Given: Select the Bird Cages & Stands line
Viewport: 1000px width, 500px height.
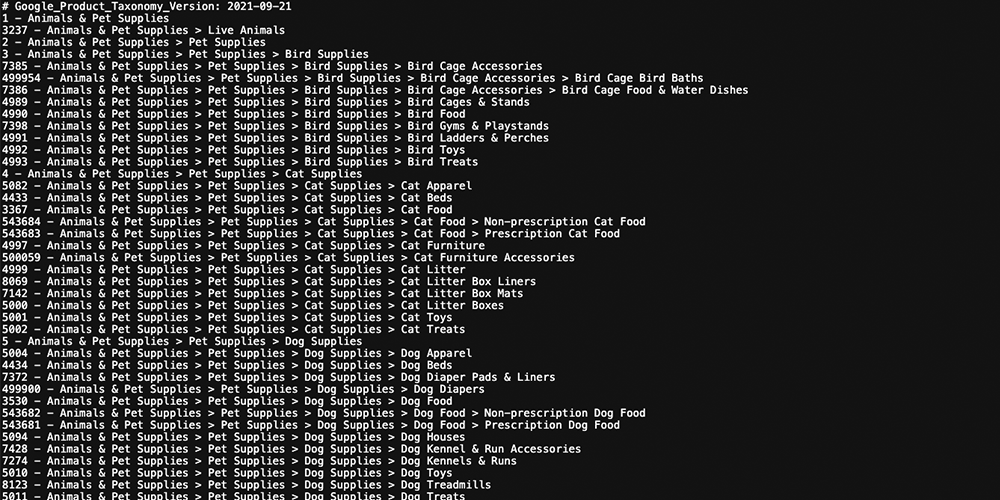Looking at the screenshot, I should tap(265, 102).
